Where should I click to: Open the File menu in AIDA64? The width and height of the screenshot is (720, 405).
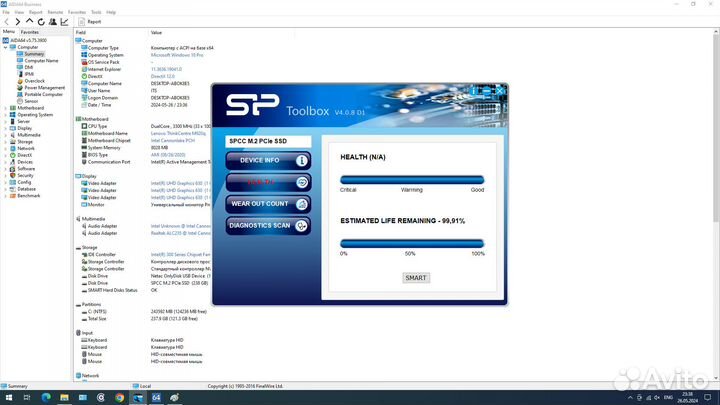[6, 12]
